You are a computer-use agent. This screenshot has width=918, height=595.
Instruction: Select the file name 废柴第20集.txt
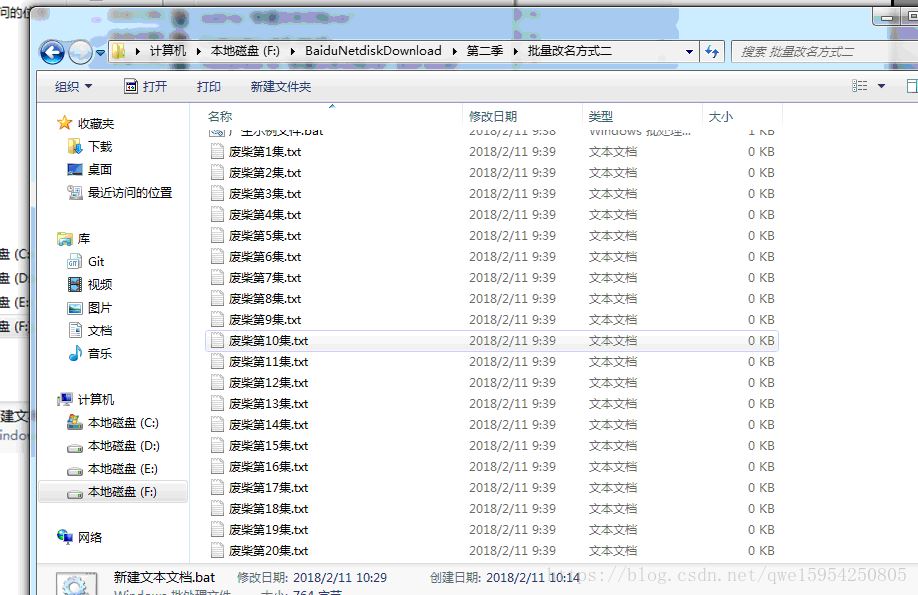click(x=268, y=551)
